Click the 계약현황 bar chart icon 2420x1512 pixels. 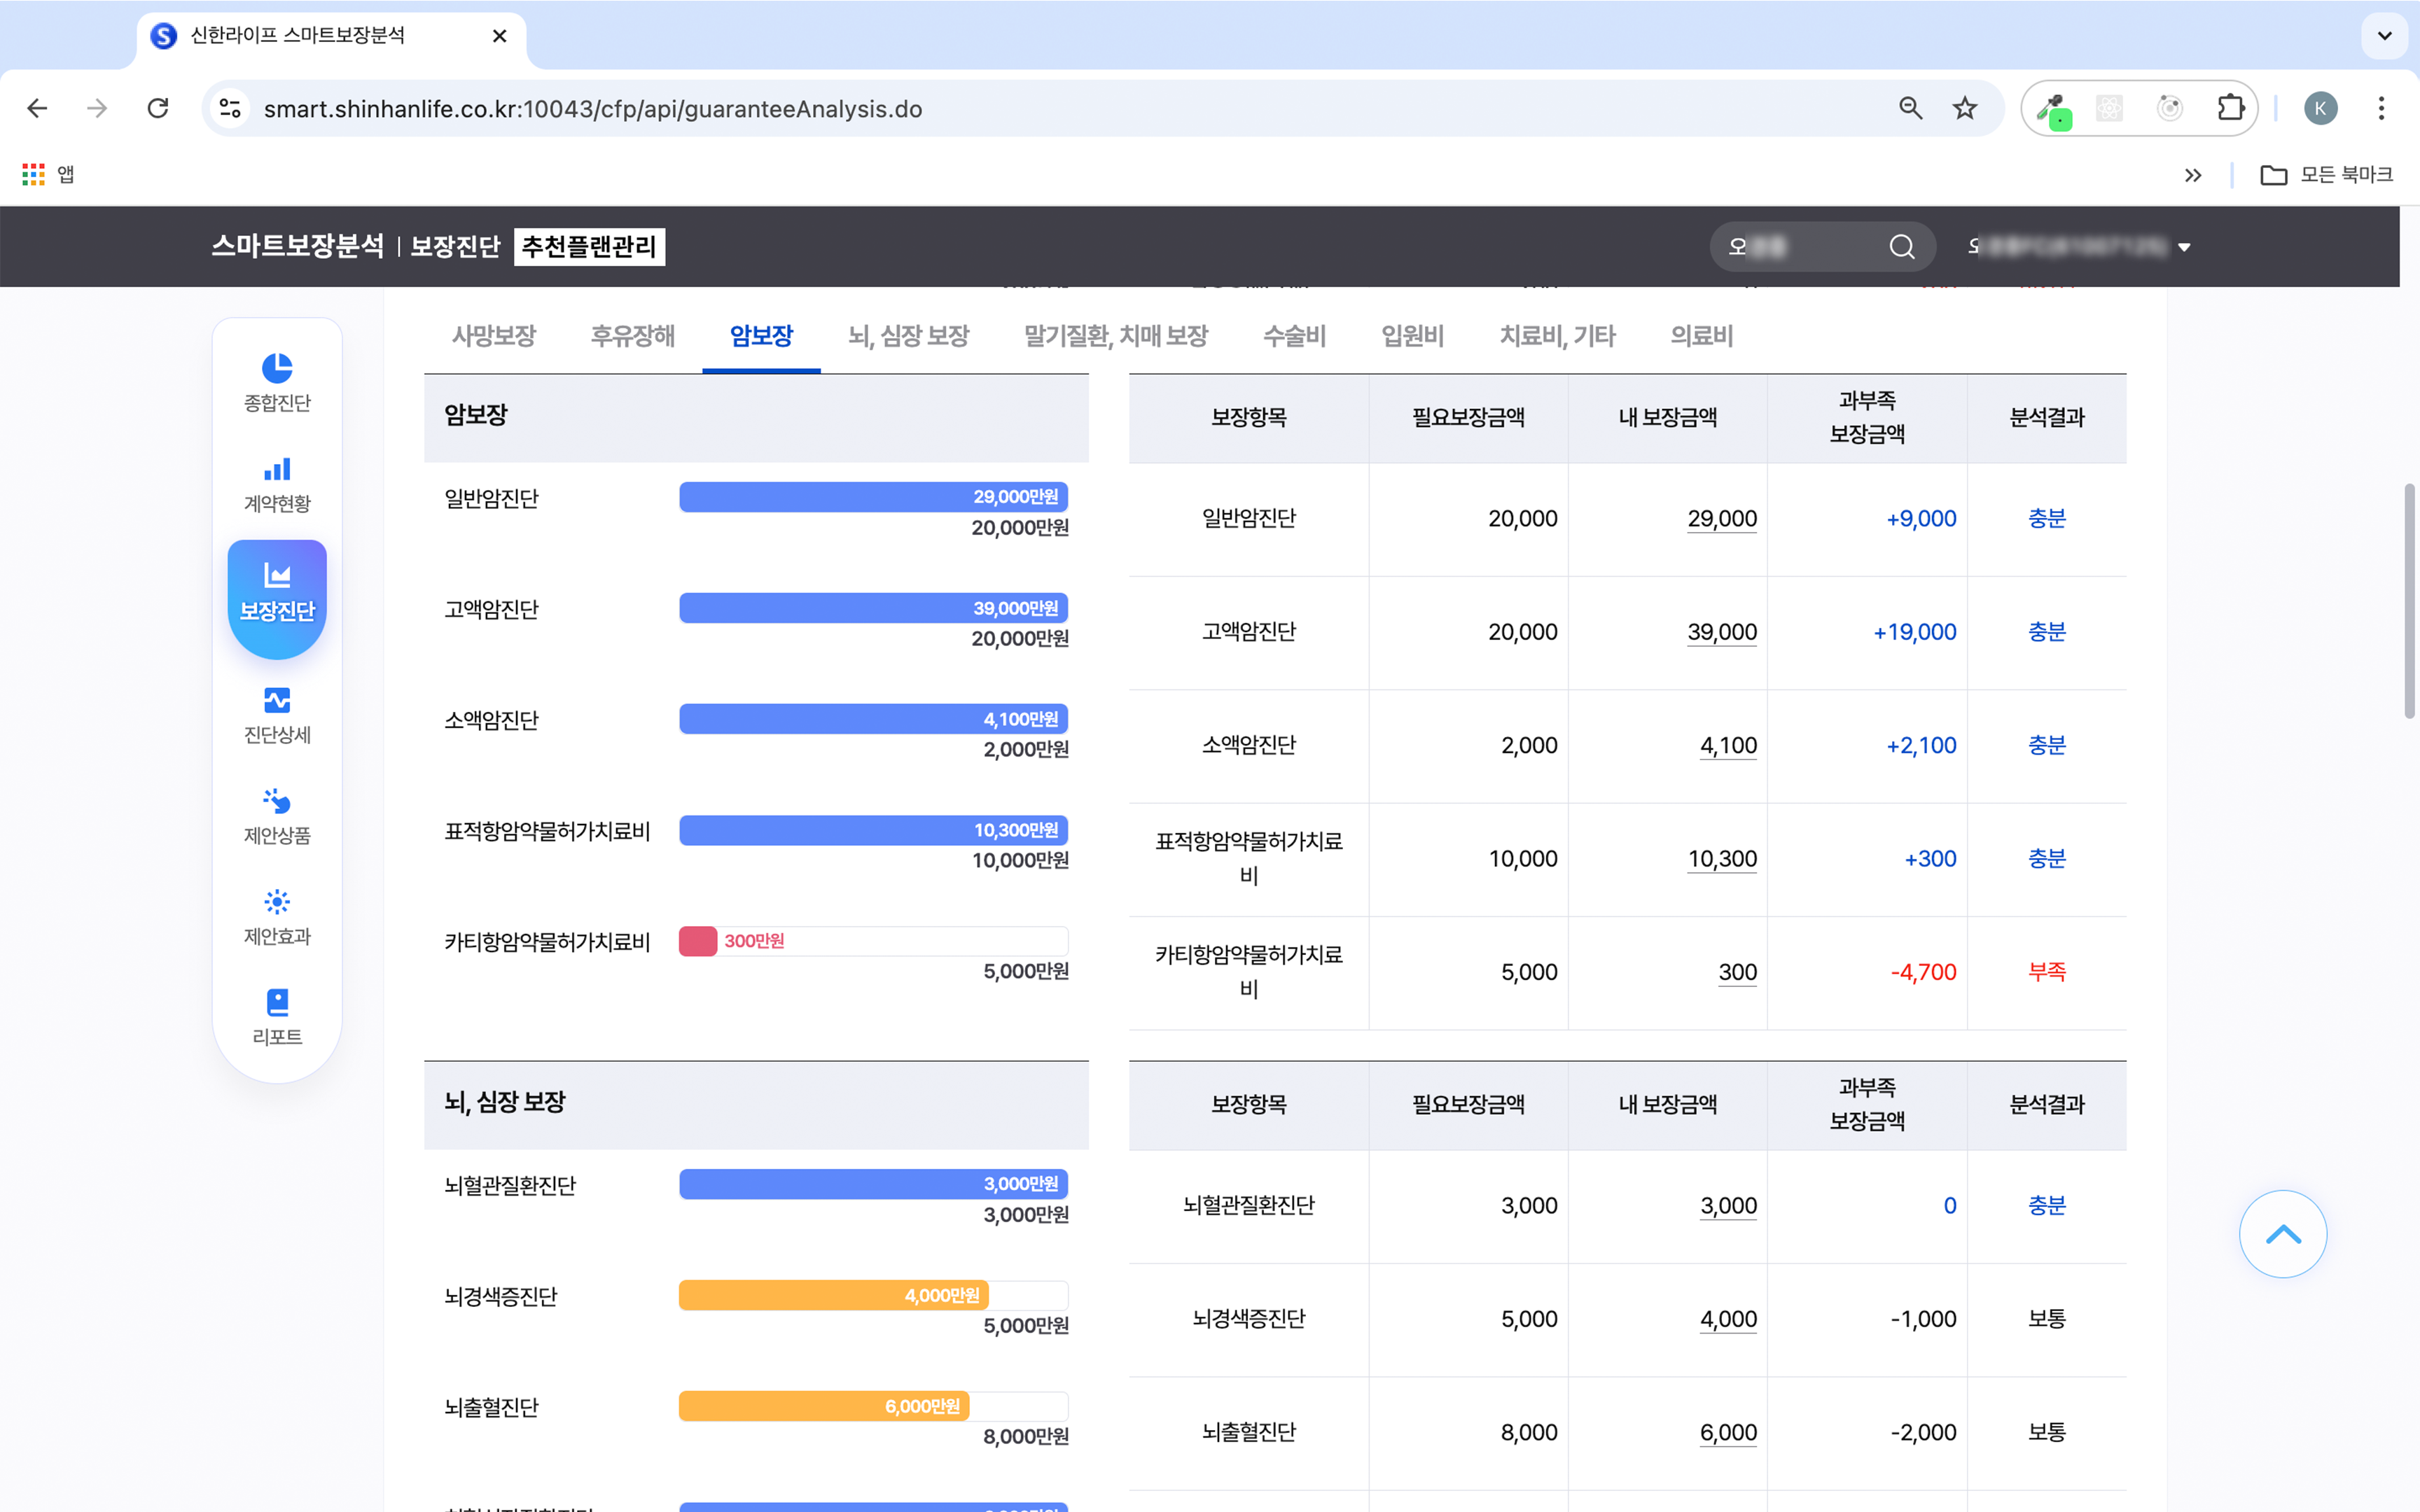tap(277, 470)
